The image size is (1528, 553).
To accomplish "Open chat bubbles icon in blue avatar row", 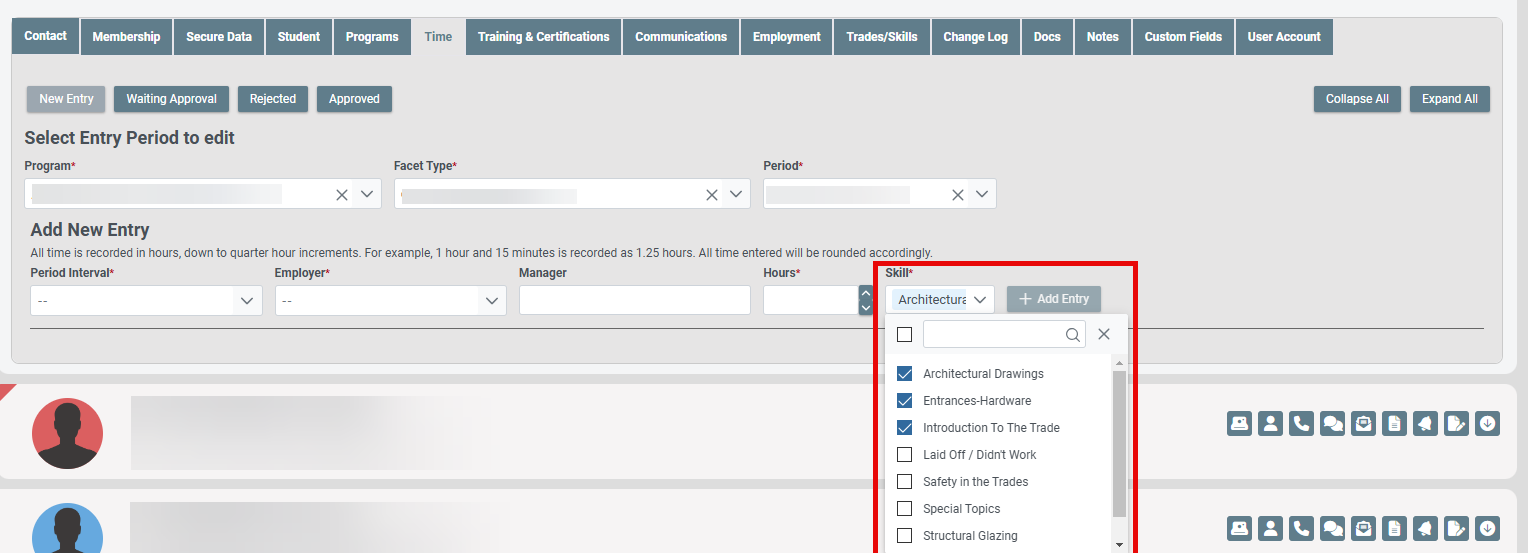I will (x=1332, y=527).
